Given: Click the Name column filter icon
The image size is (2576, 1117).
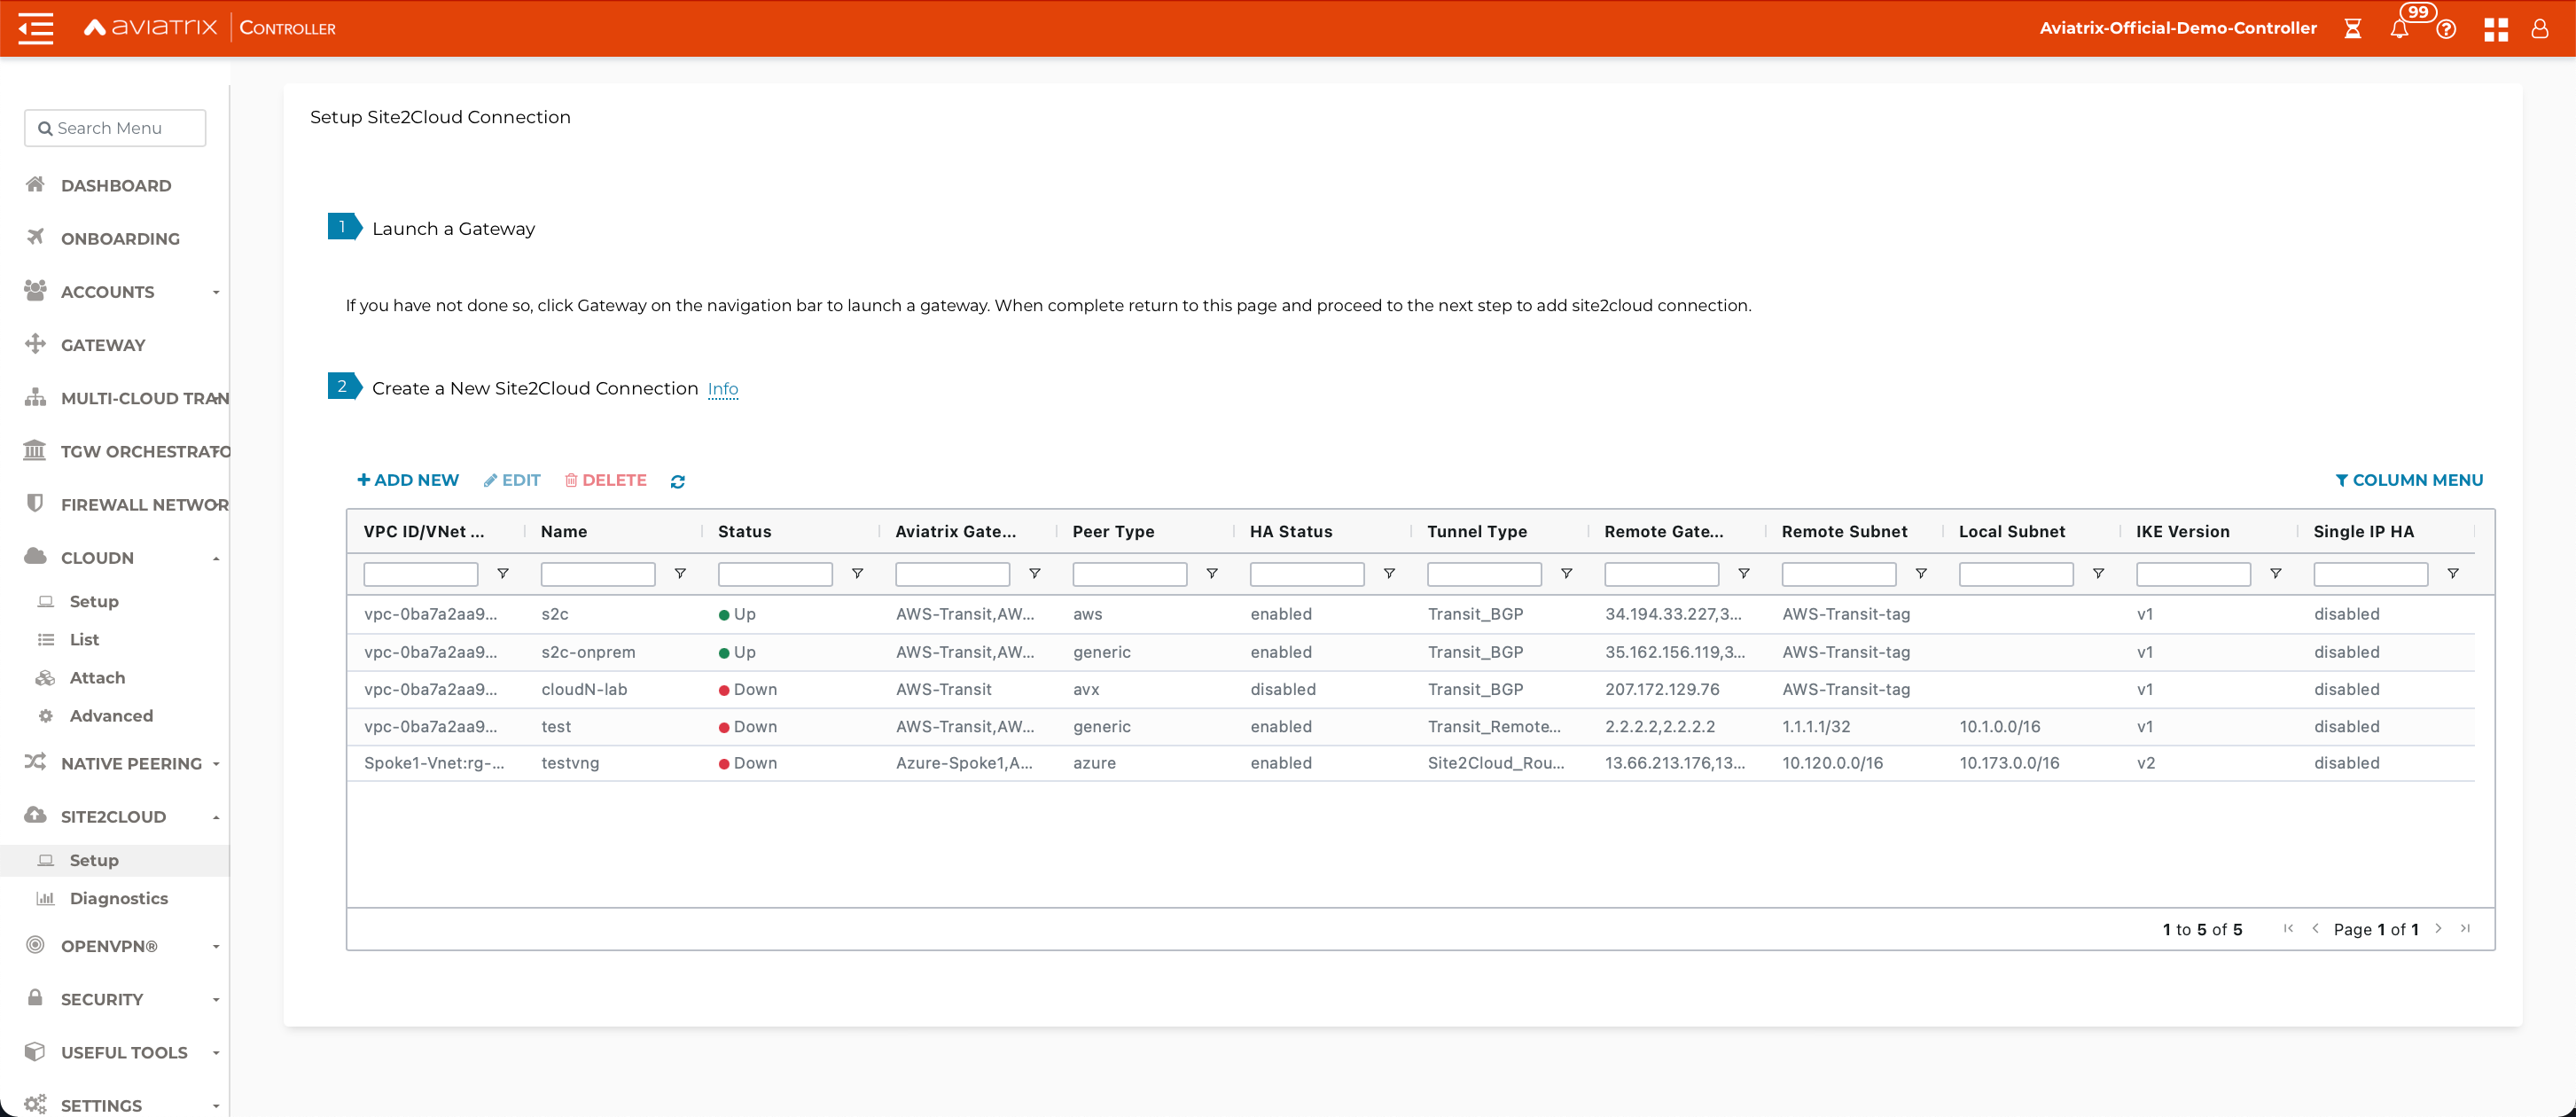Looking at the screenshot, I should point(680,574).
